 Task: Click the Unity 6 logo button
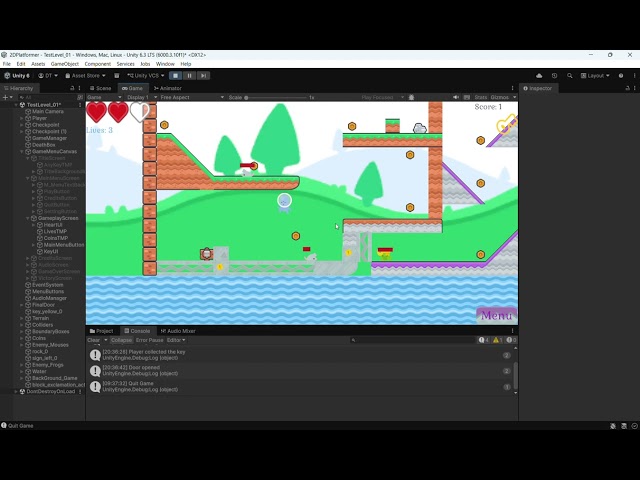pyautogui.click(x=17, y=76)
